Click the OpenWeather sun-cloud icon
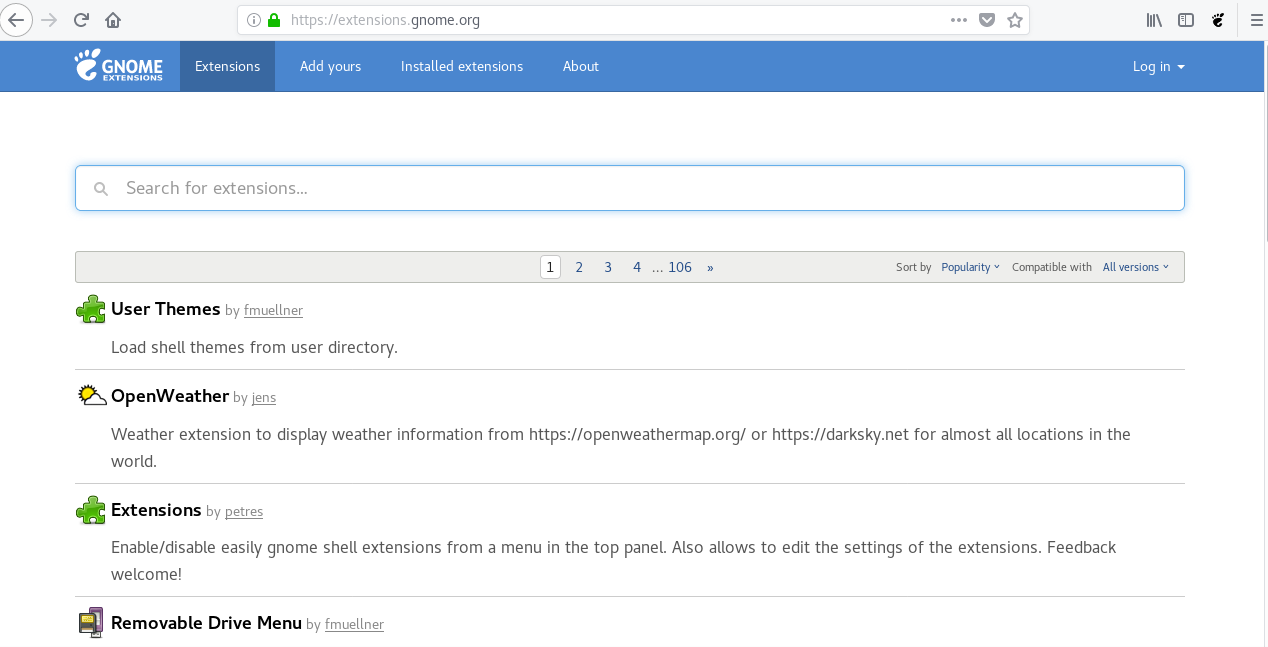The height and width of the screenshot is (647, 1268). click(92, 396)
